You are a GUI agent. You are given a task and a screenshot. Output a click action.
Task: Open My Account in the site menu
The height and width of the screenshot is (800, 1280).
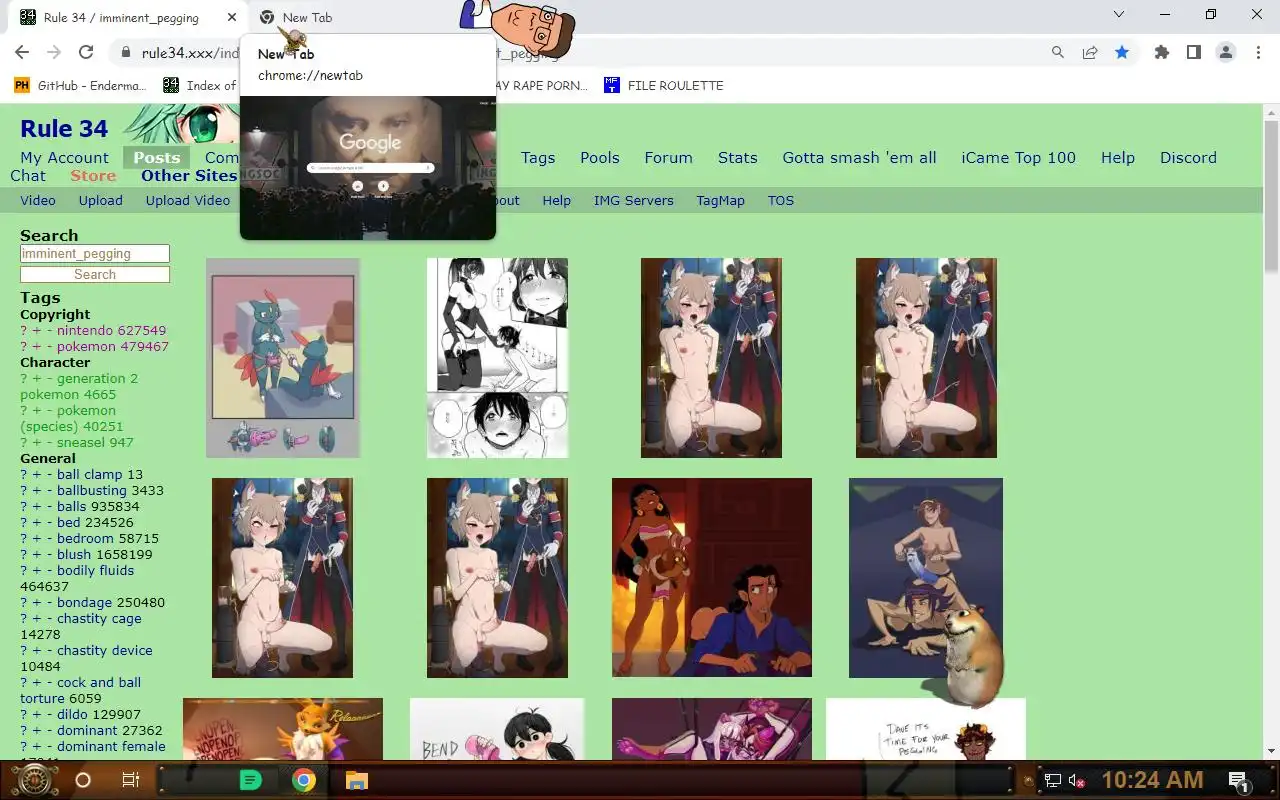coord(64,157)
